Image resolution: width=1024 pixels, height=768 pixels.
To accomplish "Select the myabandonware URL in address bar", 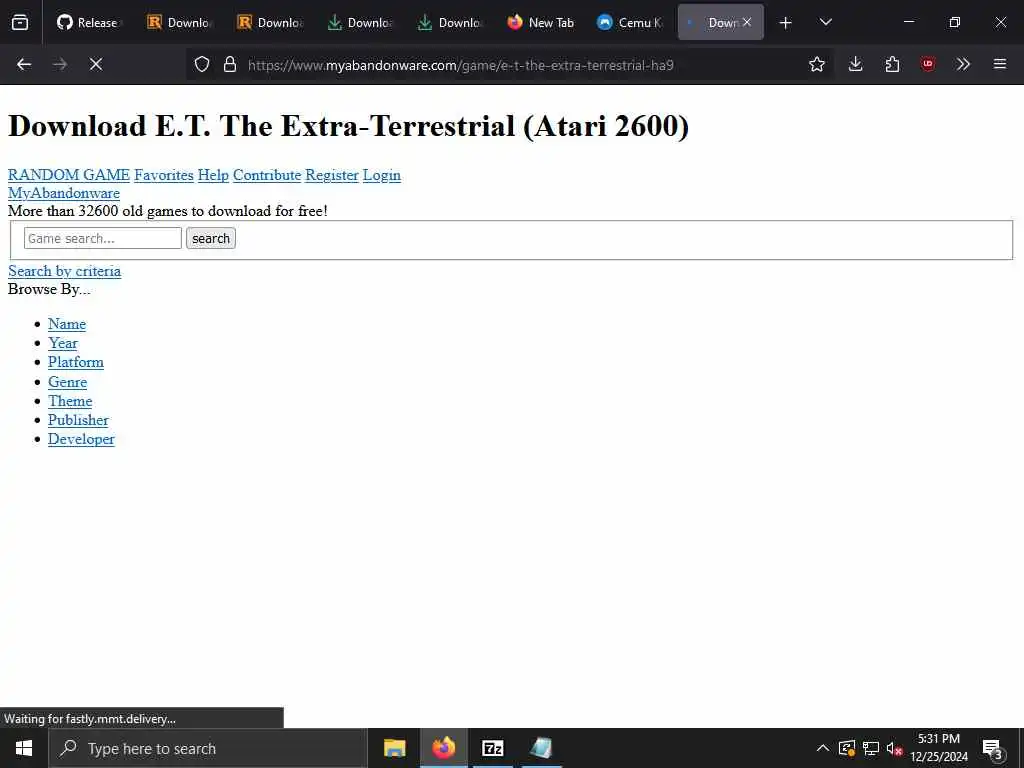I will tap(460, 65).
